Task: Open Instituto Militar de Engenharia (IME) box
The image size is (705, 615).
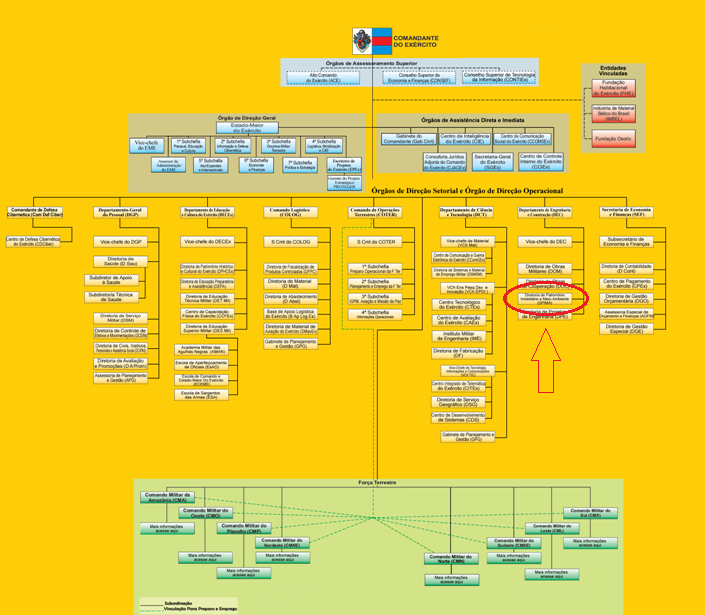Action: pyautogui.click(x=459, y=336)
